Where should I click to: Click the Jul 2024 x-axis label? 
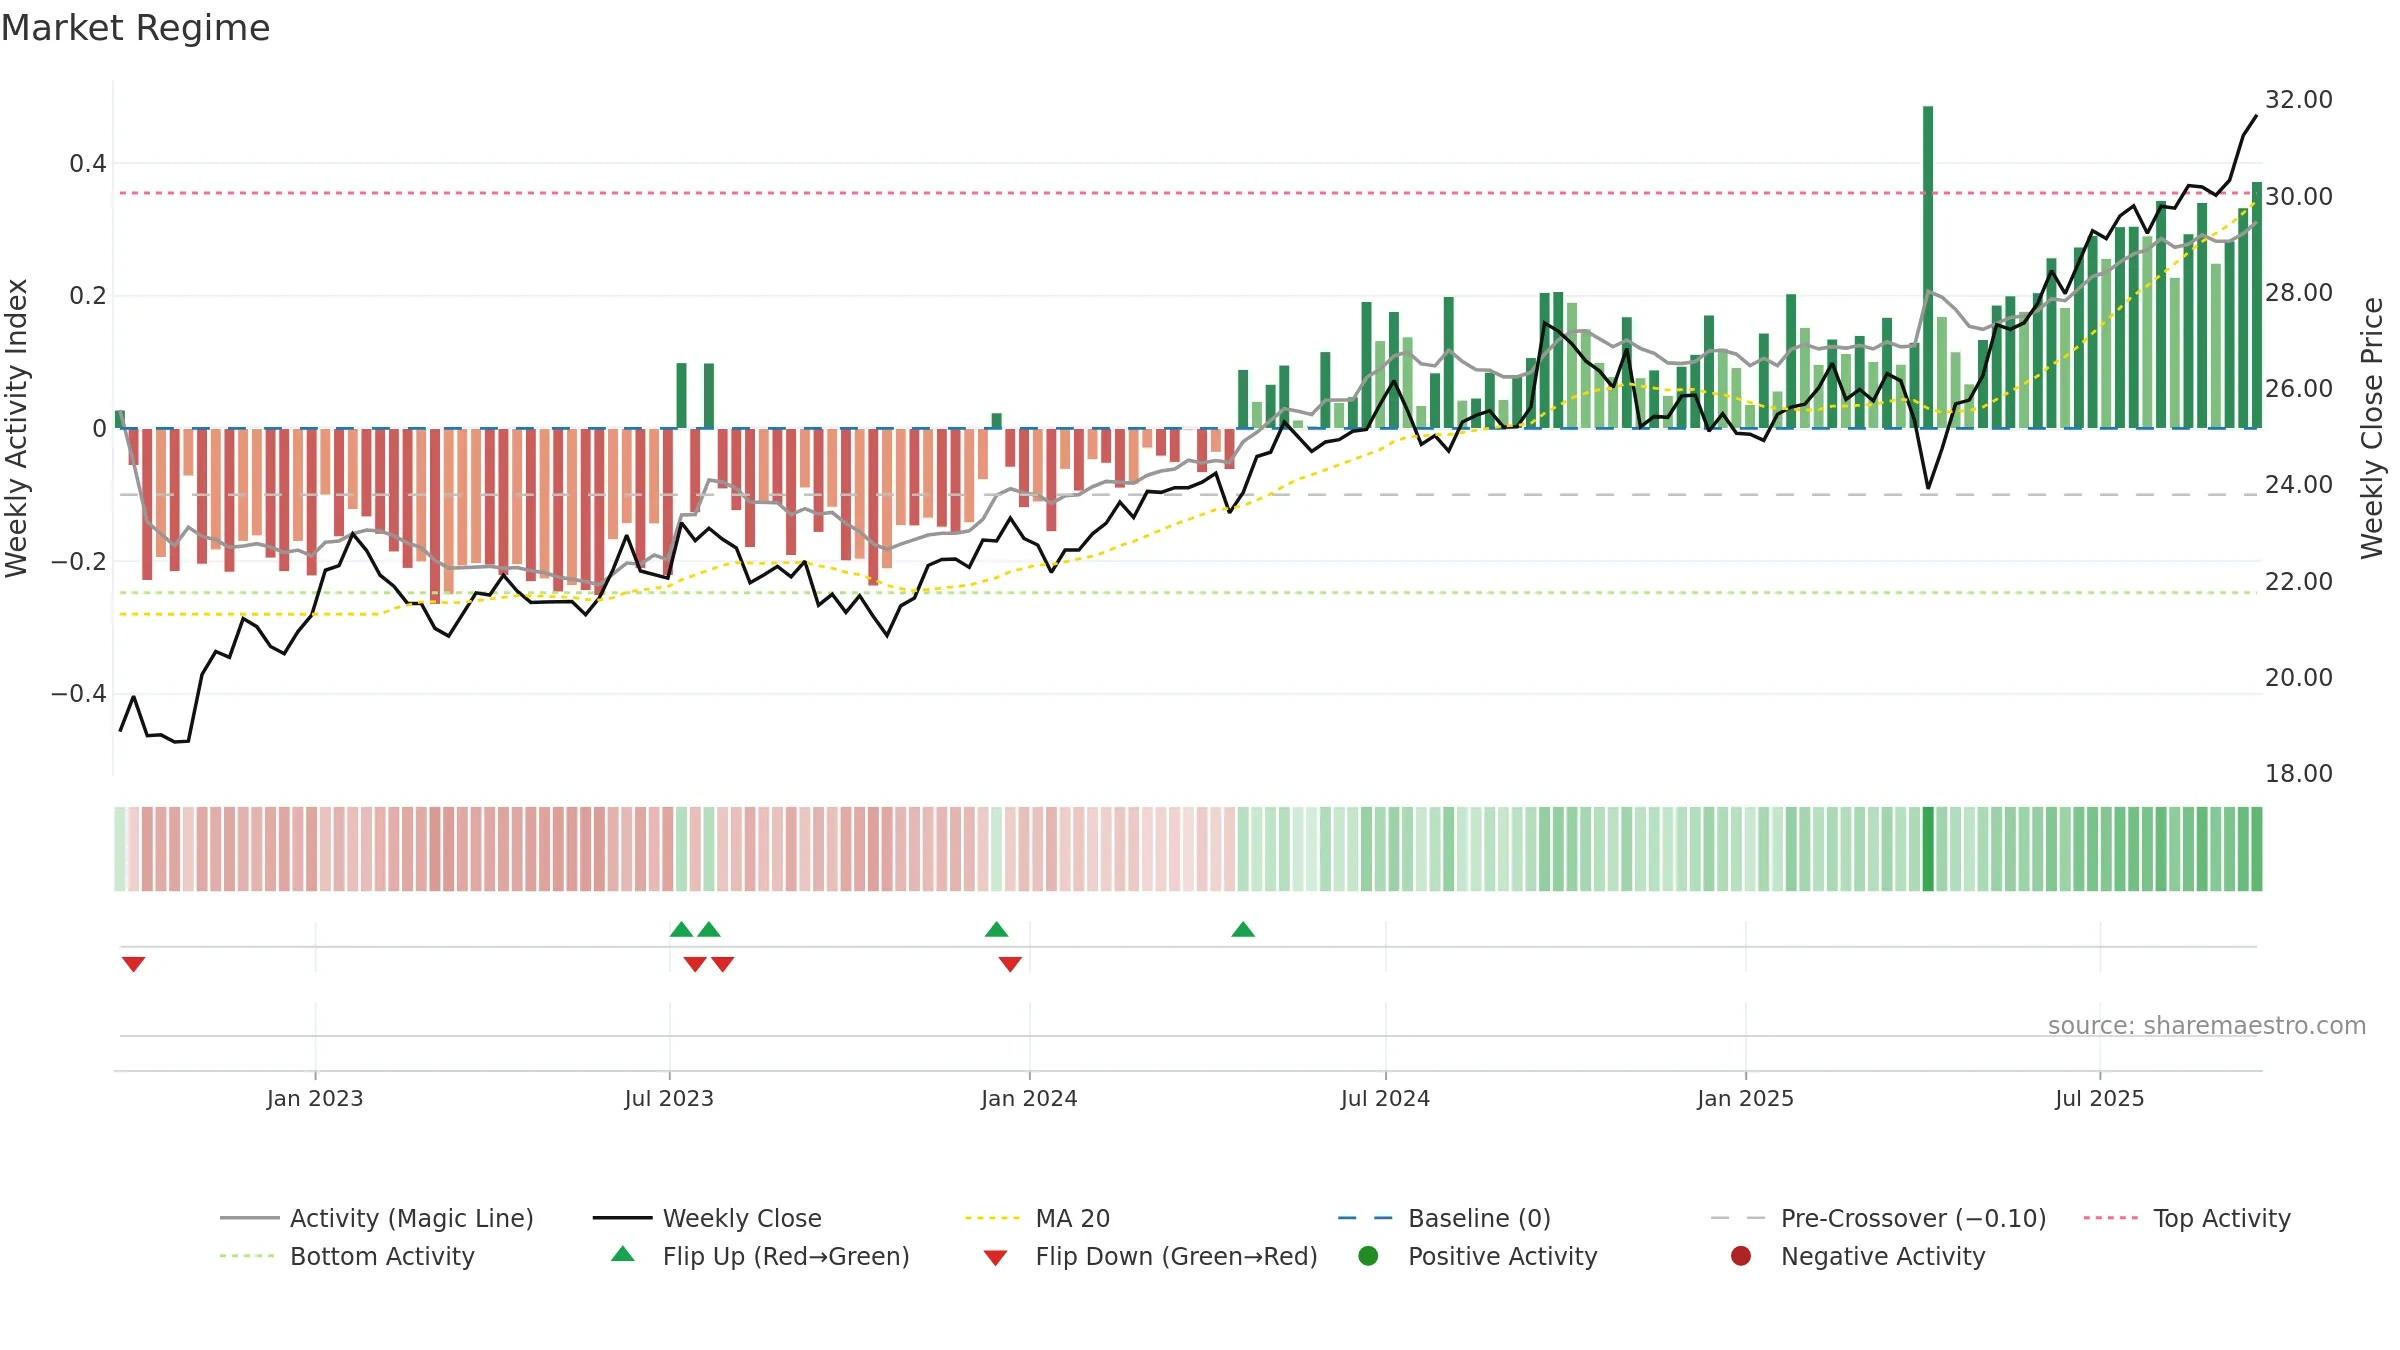1385,1098
